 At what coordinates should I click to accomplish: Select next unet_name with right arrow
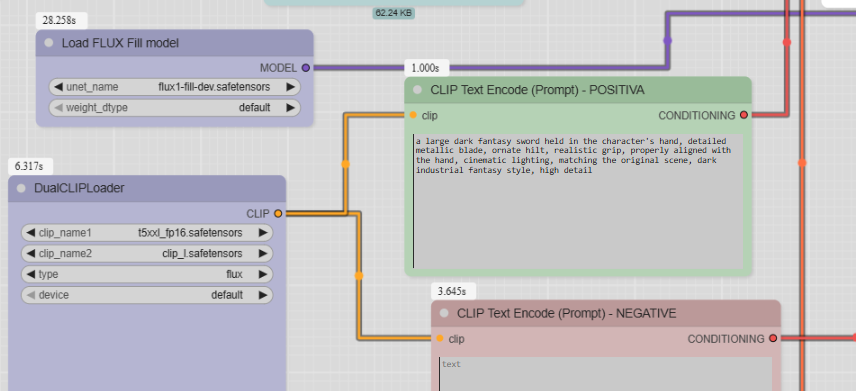[x=290, y=87]
